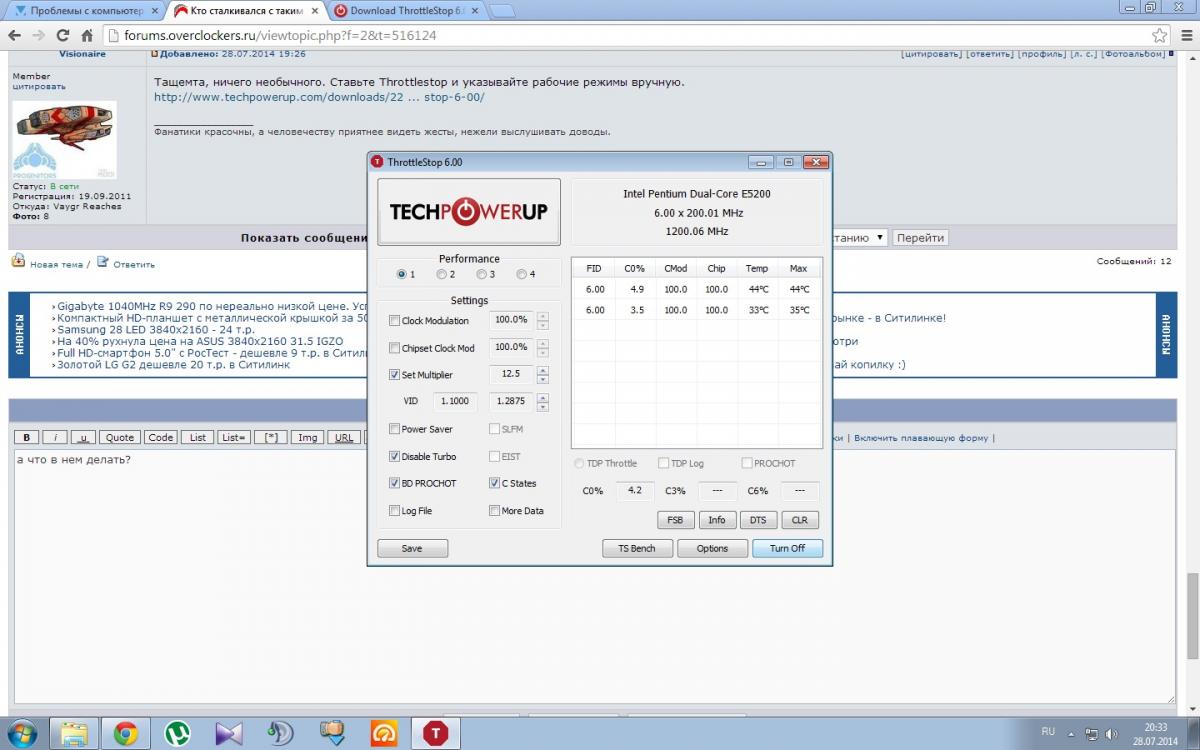Bookmark the page with the star icon

pyautogui.click(x=1157, y=35)
